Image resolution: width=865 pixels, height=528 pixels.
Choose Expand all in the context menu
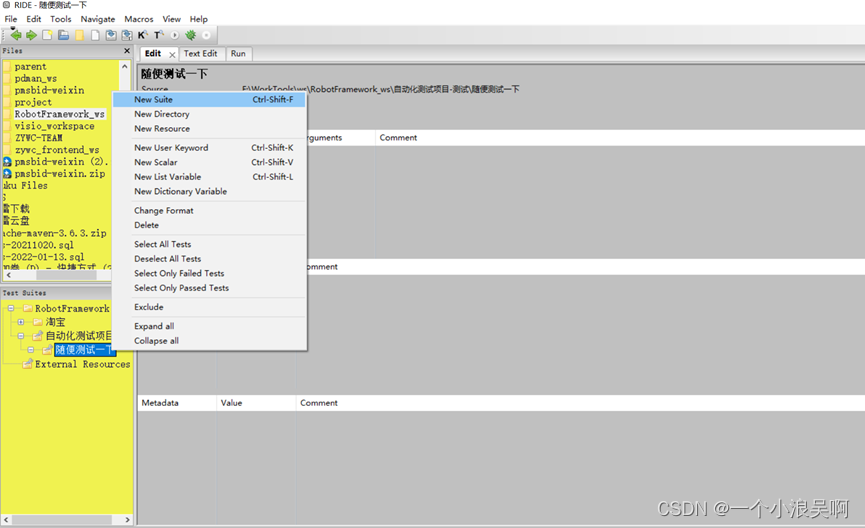click(210, 326)
